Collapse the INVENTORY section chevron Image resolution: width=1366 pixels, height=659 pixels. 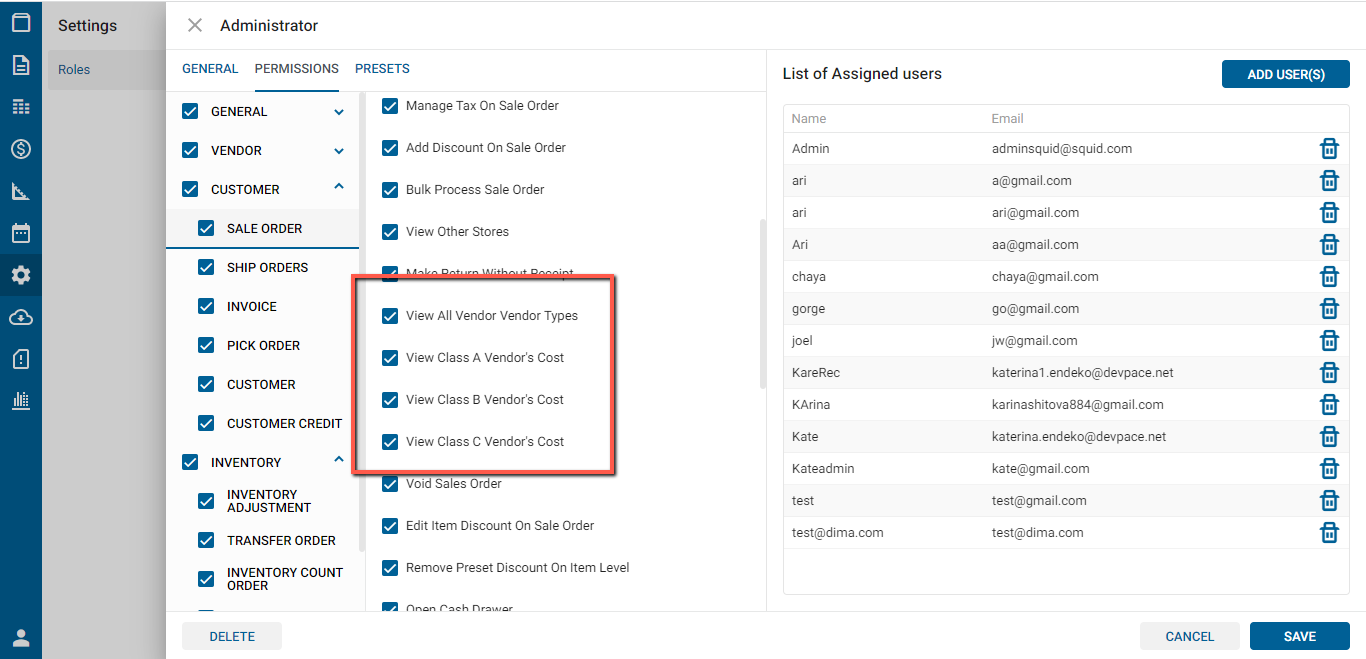(x=339, y=460)
